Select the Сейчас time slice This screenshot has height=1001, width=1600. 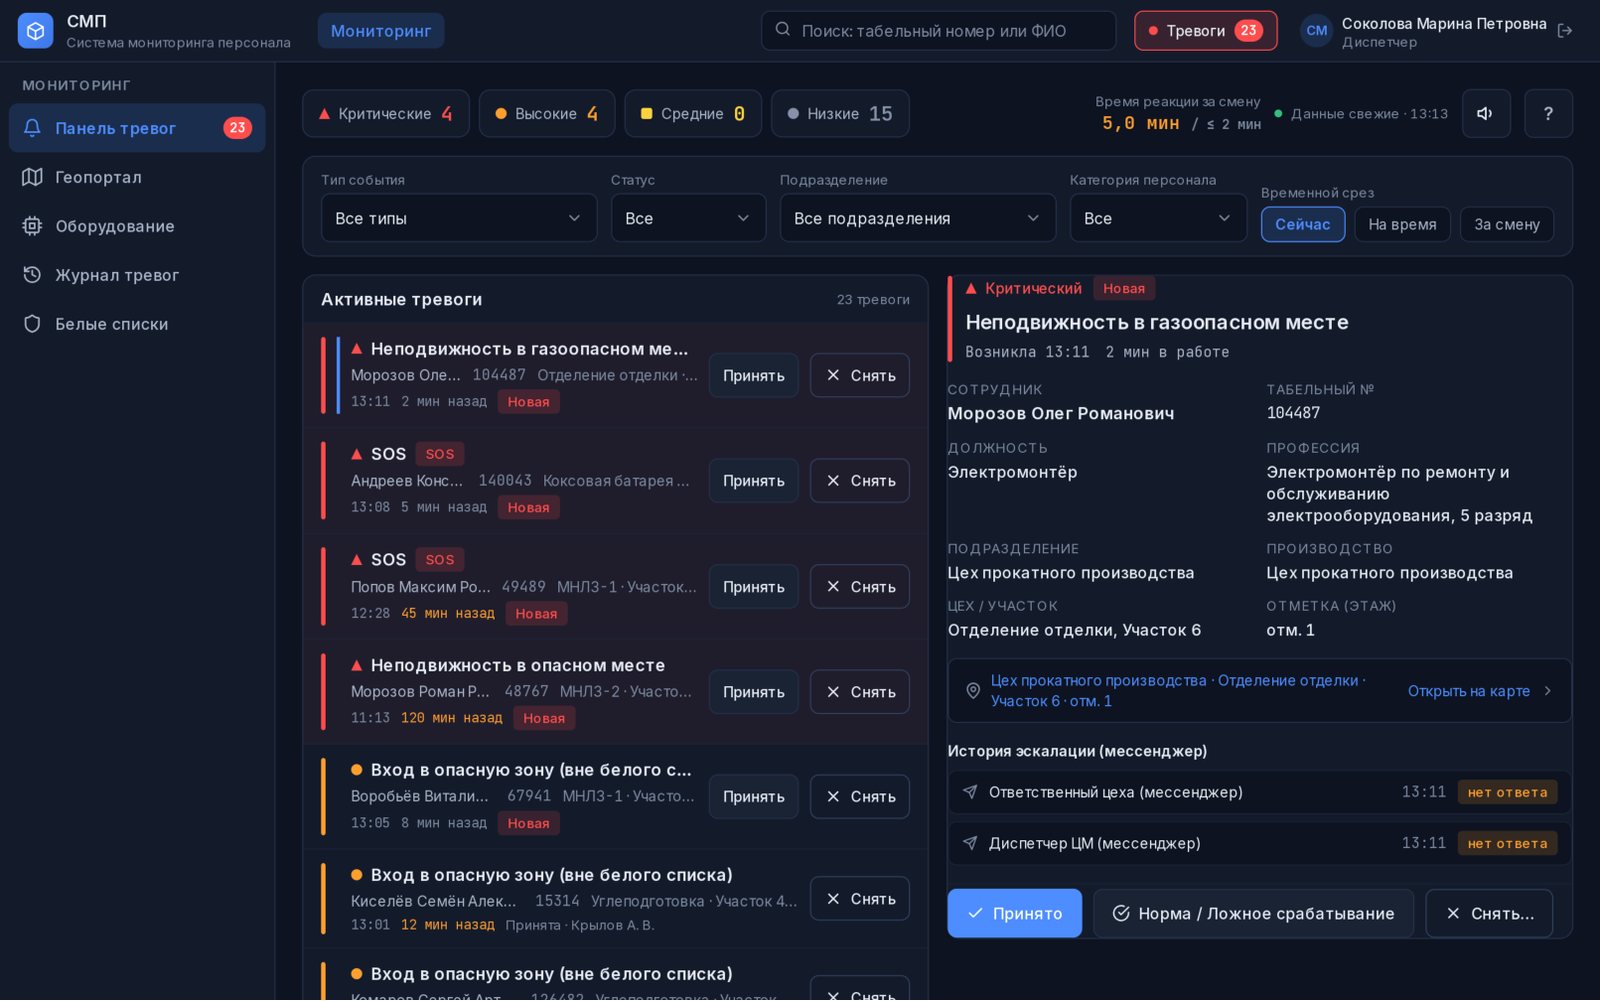1302,224
